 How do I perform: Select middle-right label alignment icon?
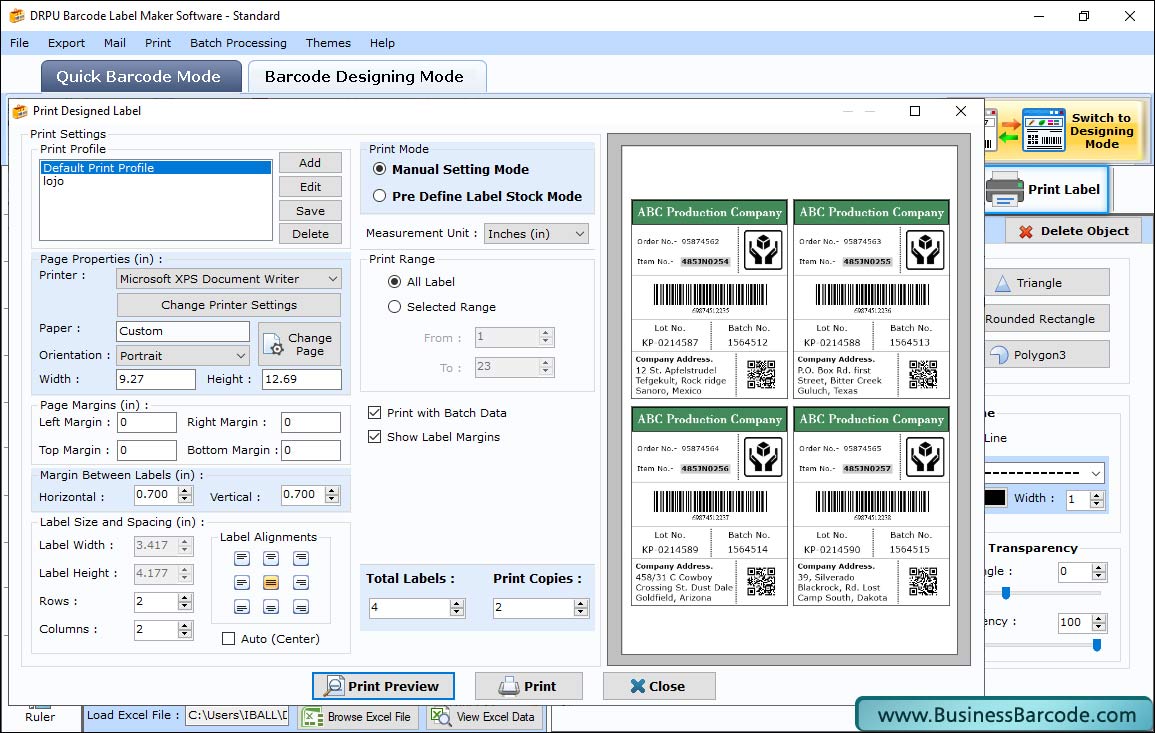pyautogui.click(x=301, y=583)
